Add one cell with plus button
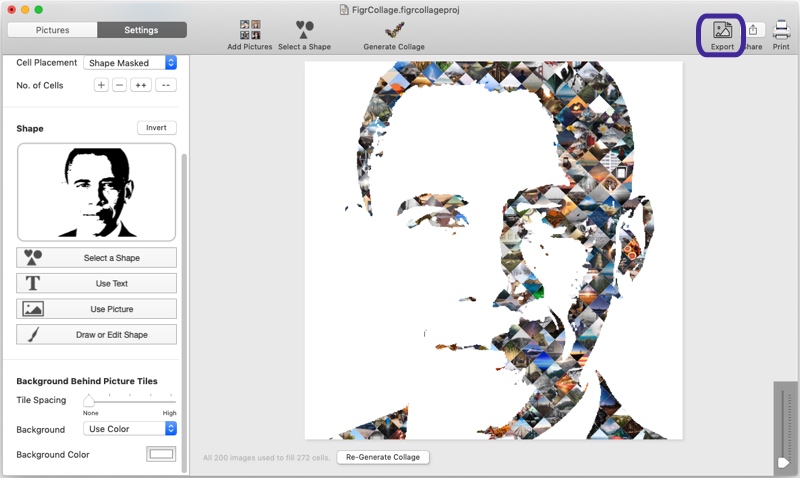This screenshot has height=478, width=800. 101,86
